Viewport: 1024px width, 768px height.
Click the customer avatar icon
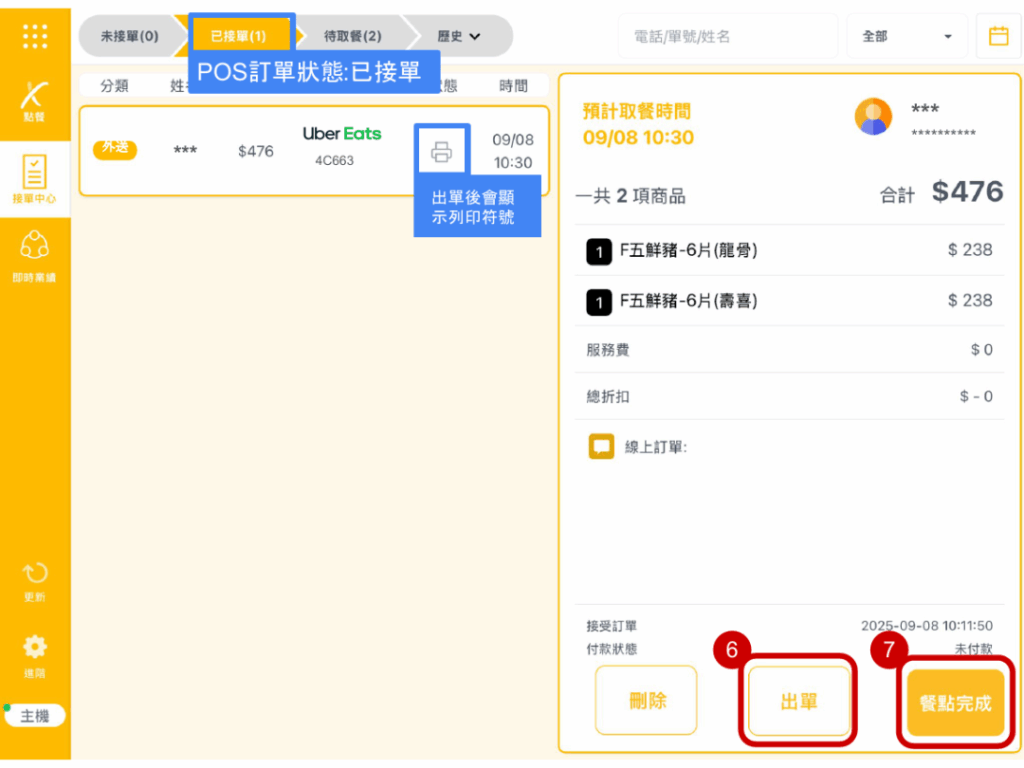pyautogui.click(x=873, y=117)
